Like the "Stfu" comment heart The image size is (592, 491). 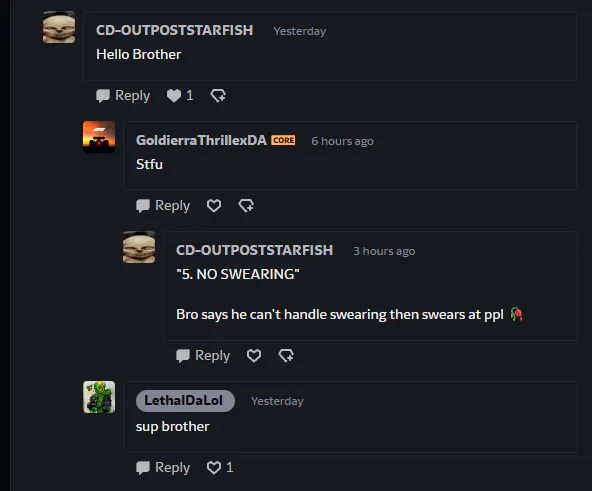pos(214,205)
